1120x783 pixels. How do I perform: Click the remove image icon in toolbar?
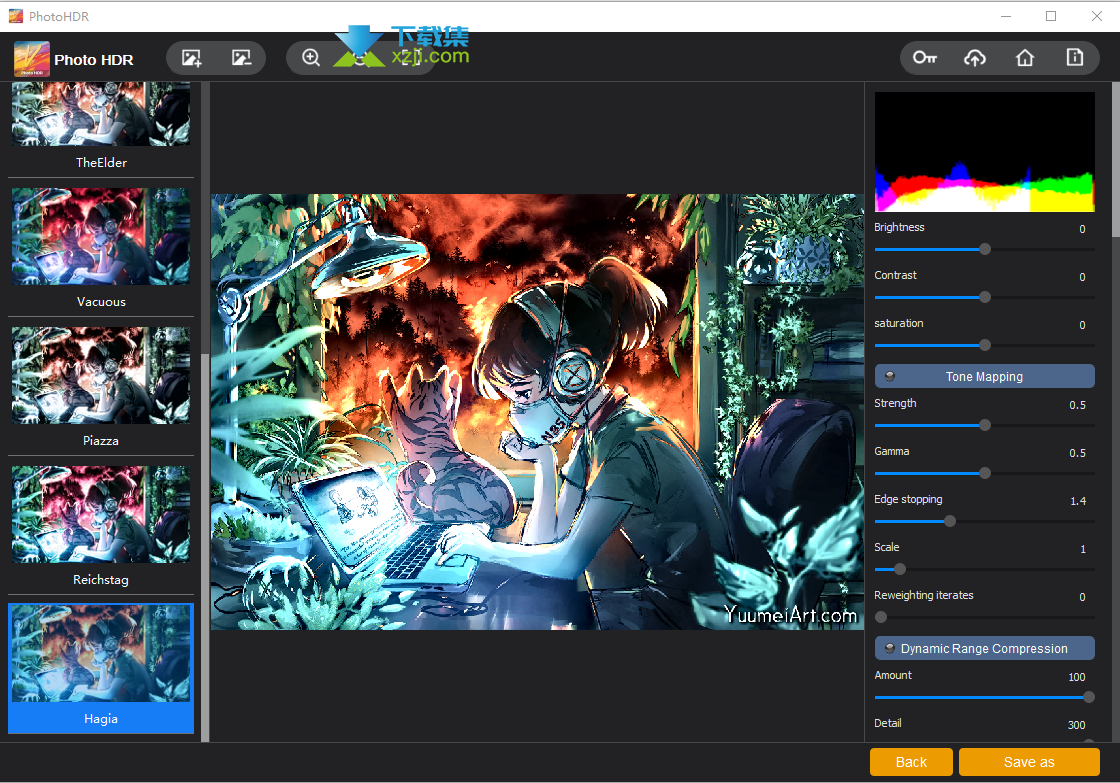[241, 58]
